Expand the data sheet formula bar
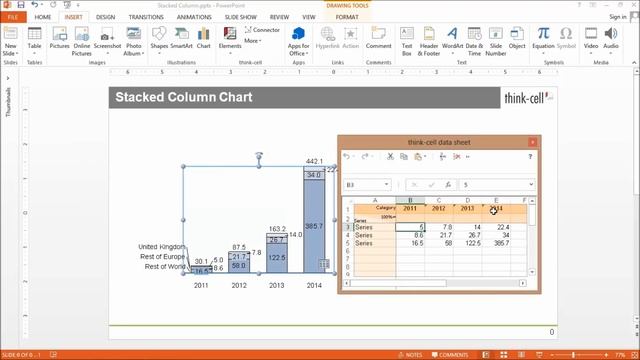The height and width of the screenshot is (360, 640). tap(531, 184)
